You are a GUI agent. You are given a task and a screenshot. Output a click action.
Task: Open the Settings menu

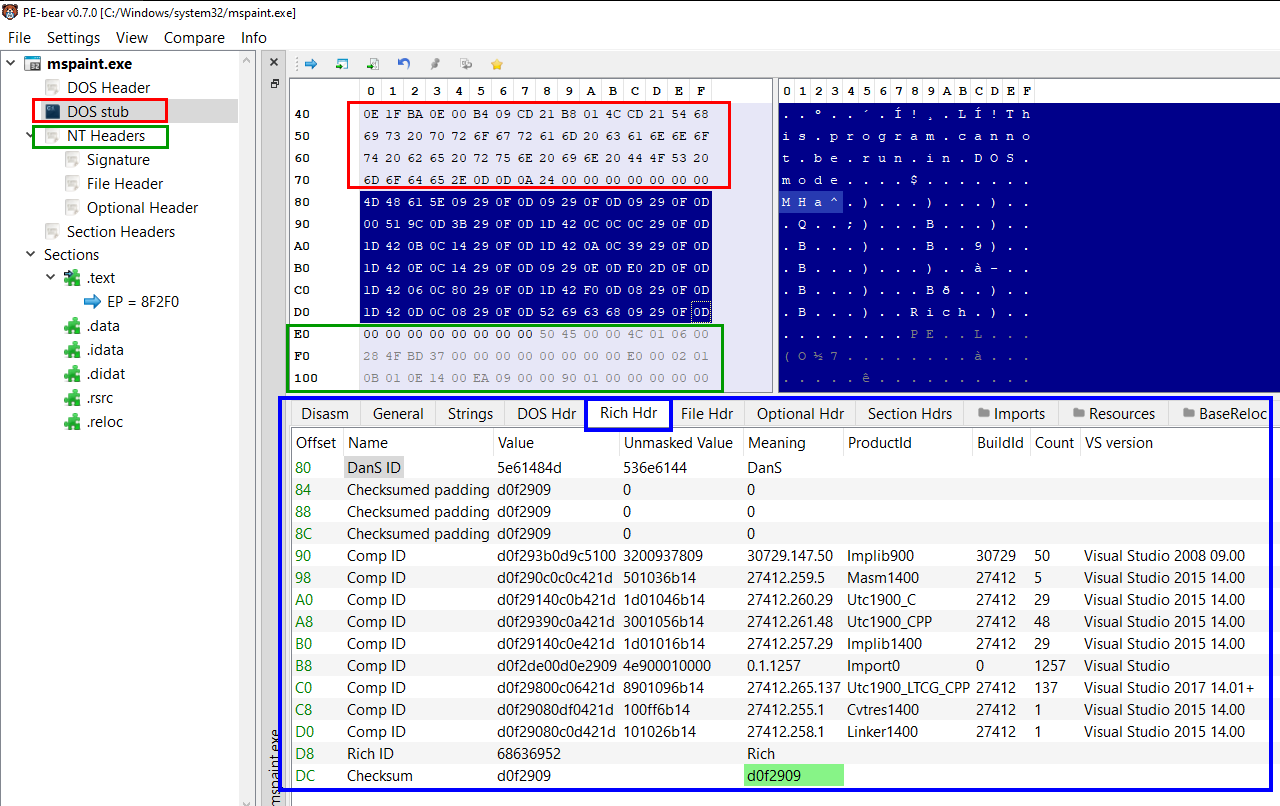pos(74,38)
